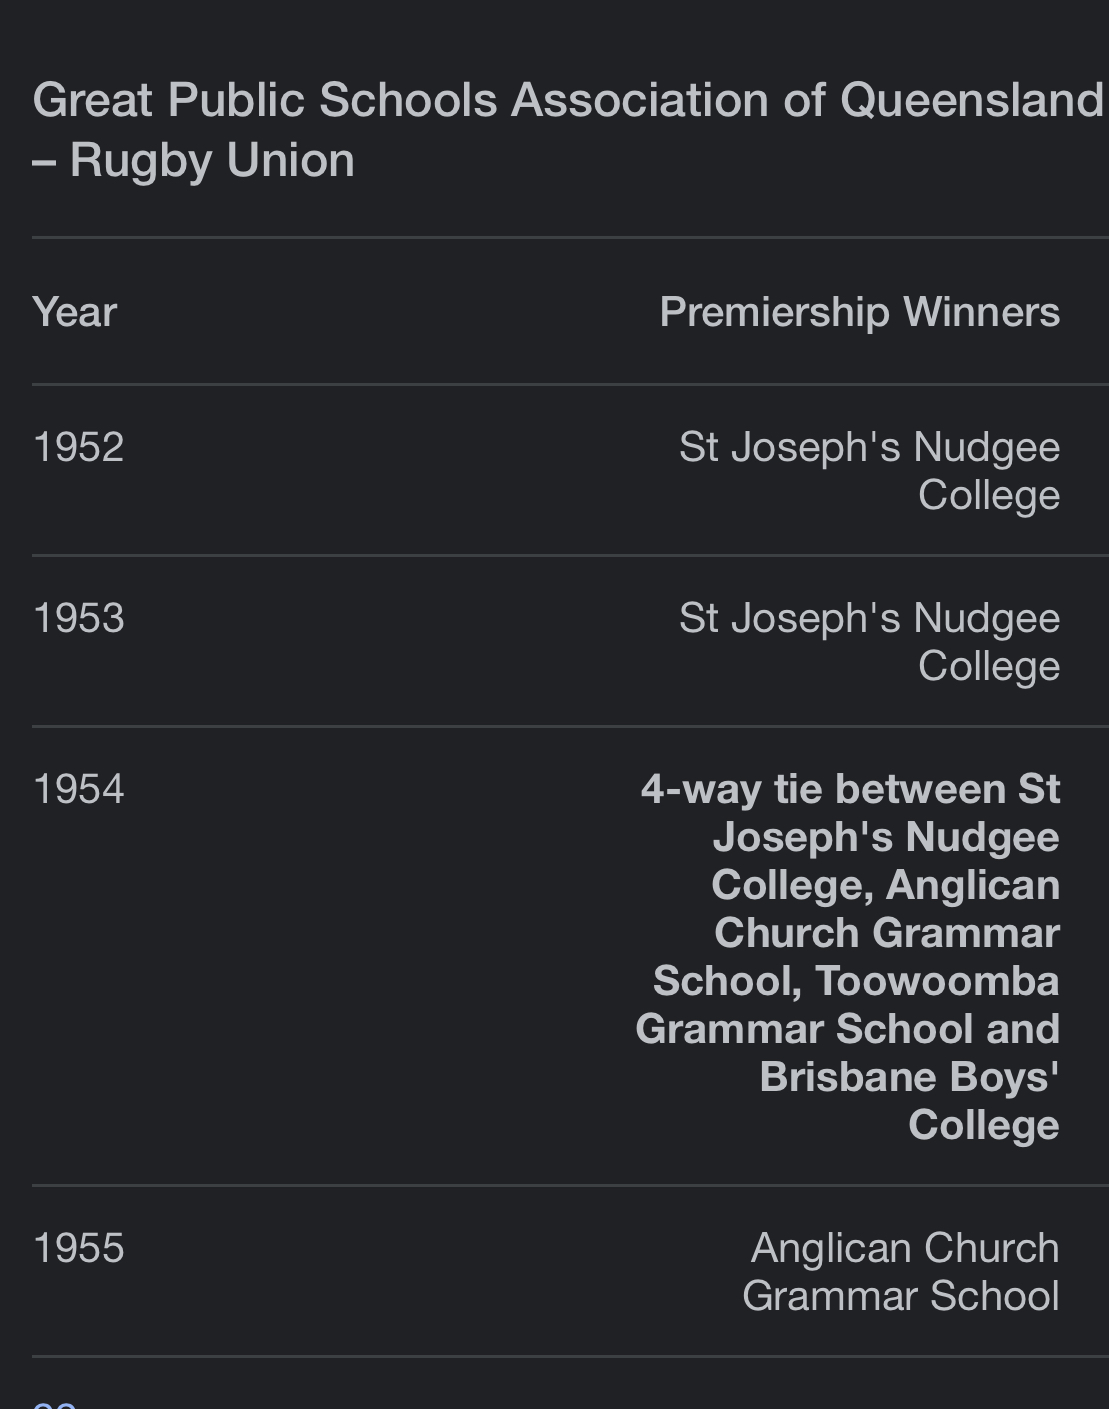Select the 1953 year cell
The width and height of the screenshot is (1109, 1409).
[x=79, y=618]
